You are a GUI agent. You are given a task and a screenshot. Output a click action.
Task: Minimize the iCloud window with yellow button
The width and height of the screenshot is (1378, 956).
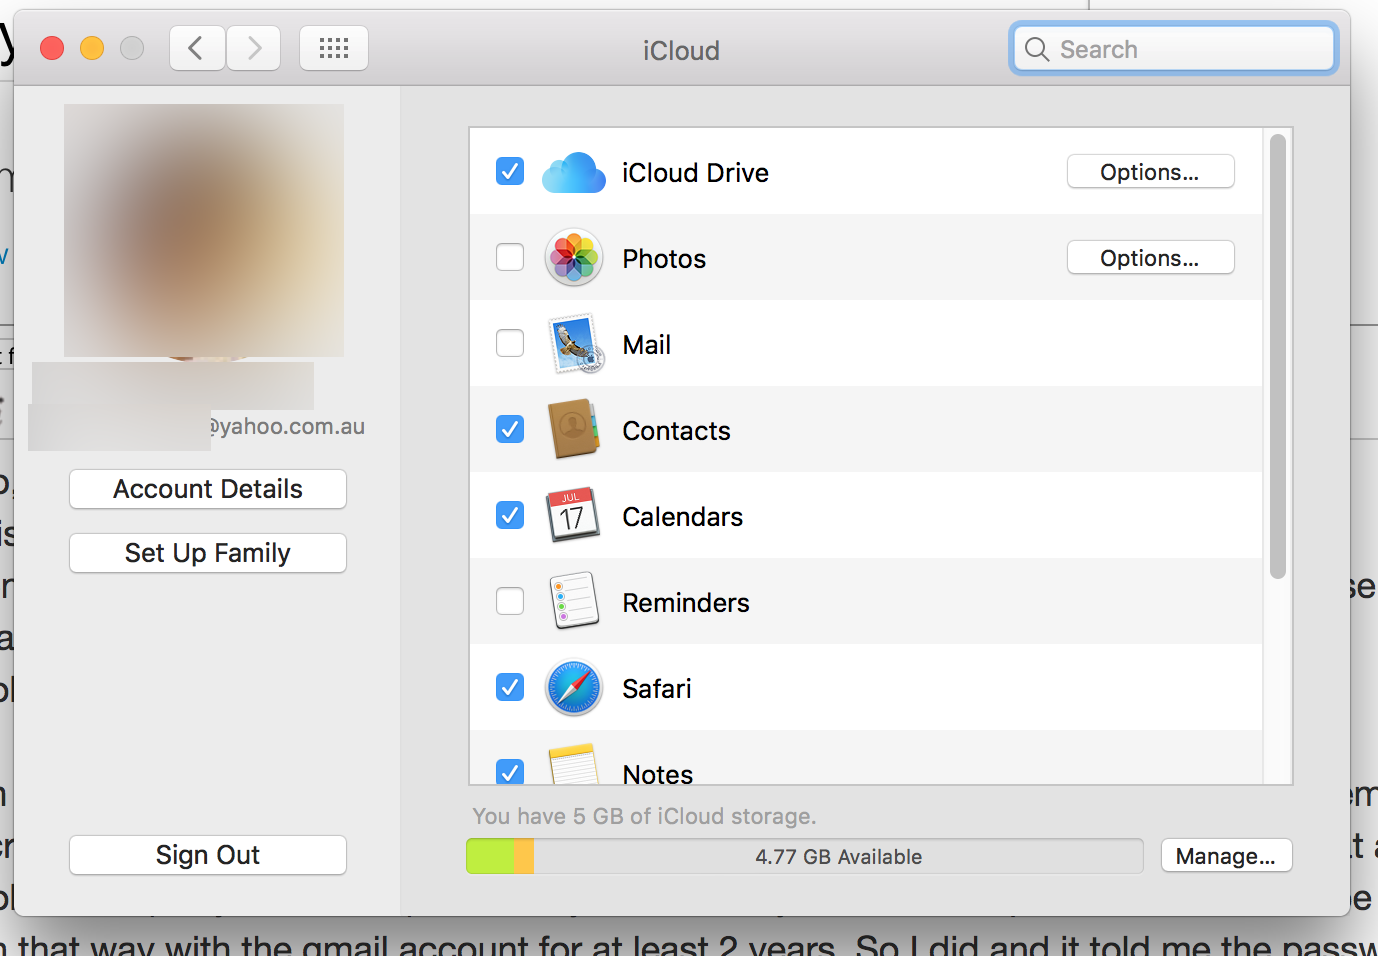pyautogui.click(x=92, y=48)
